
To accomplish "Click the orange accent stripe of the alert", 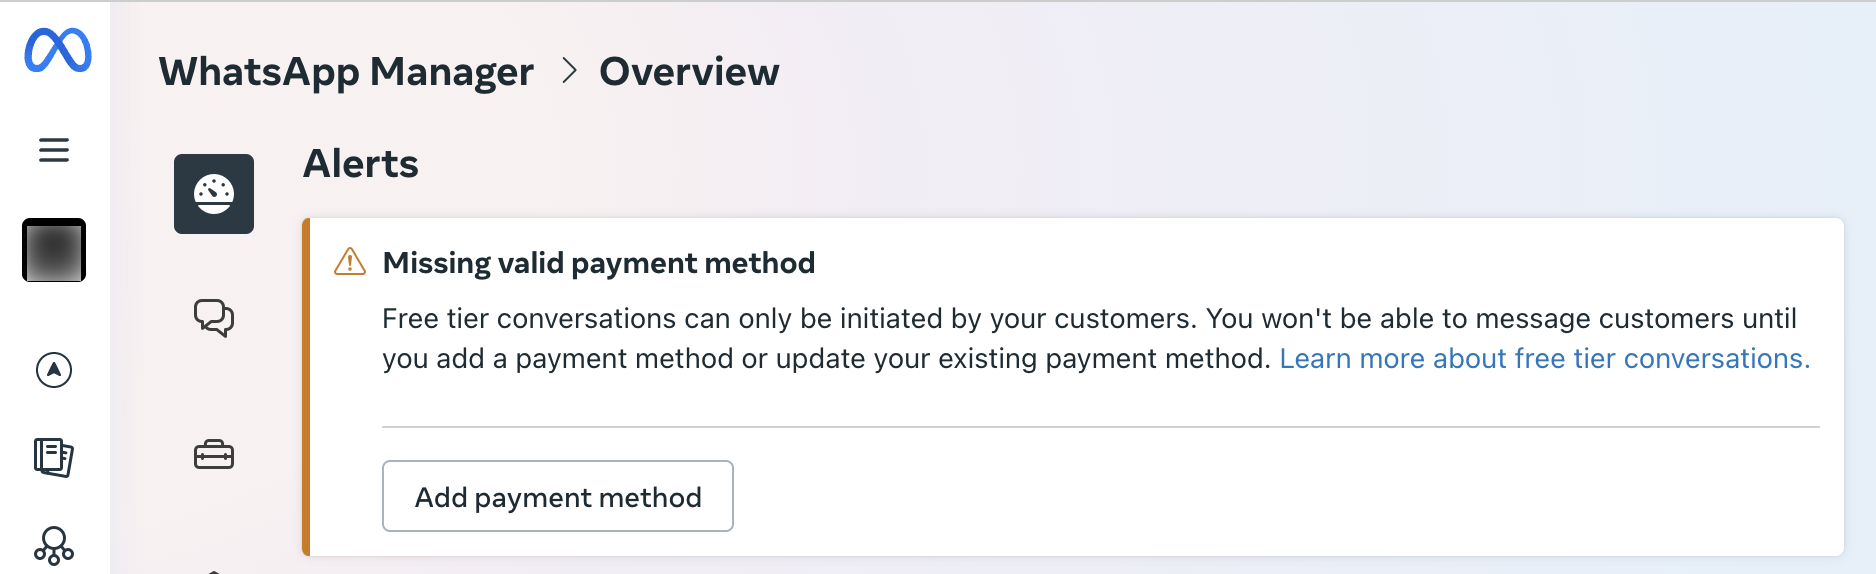I will click(306, 387).
